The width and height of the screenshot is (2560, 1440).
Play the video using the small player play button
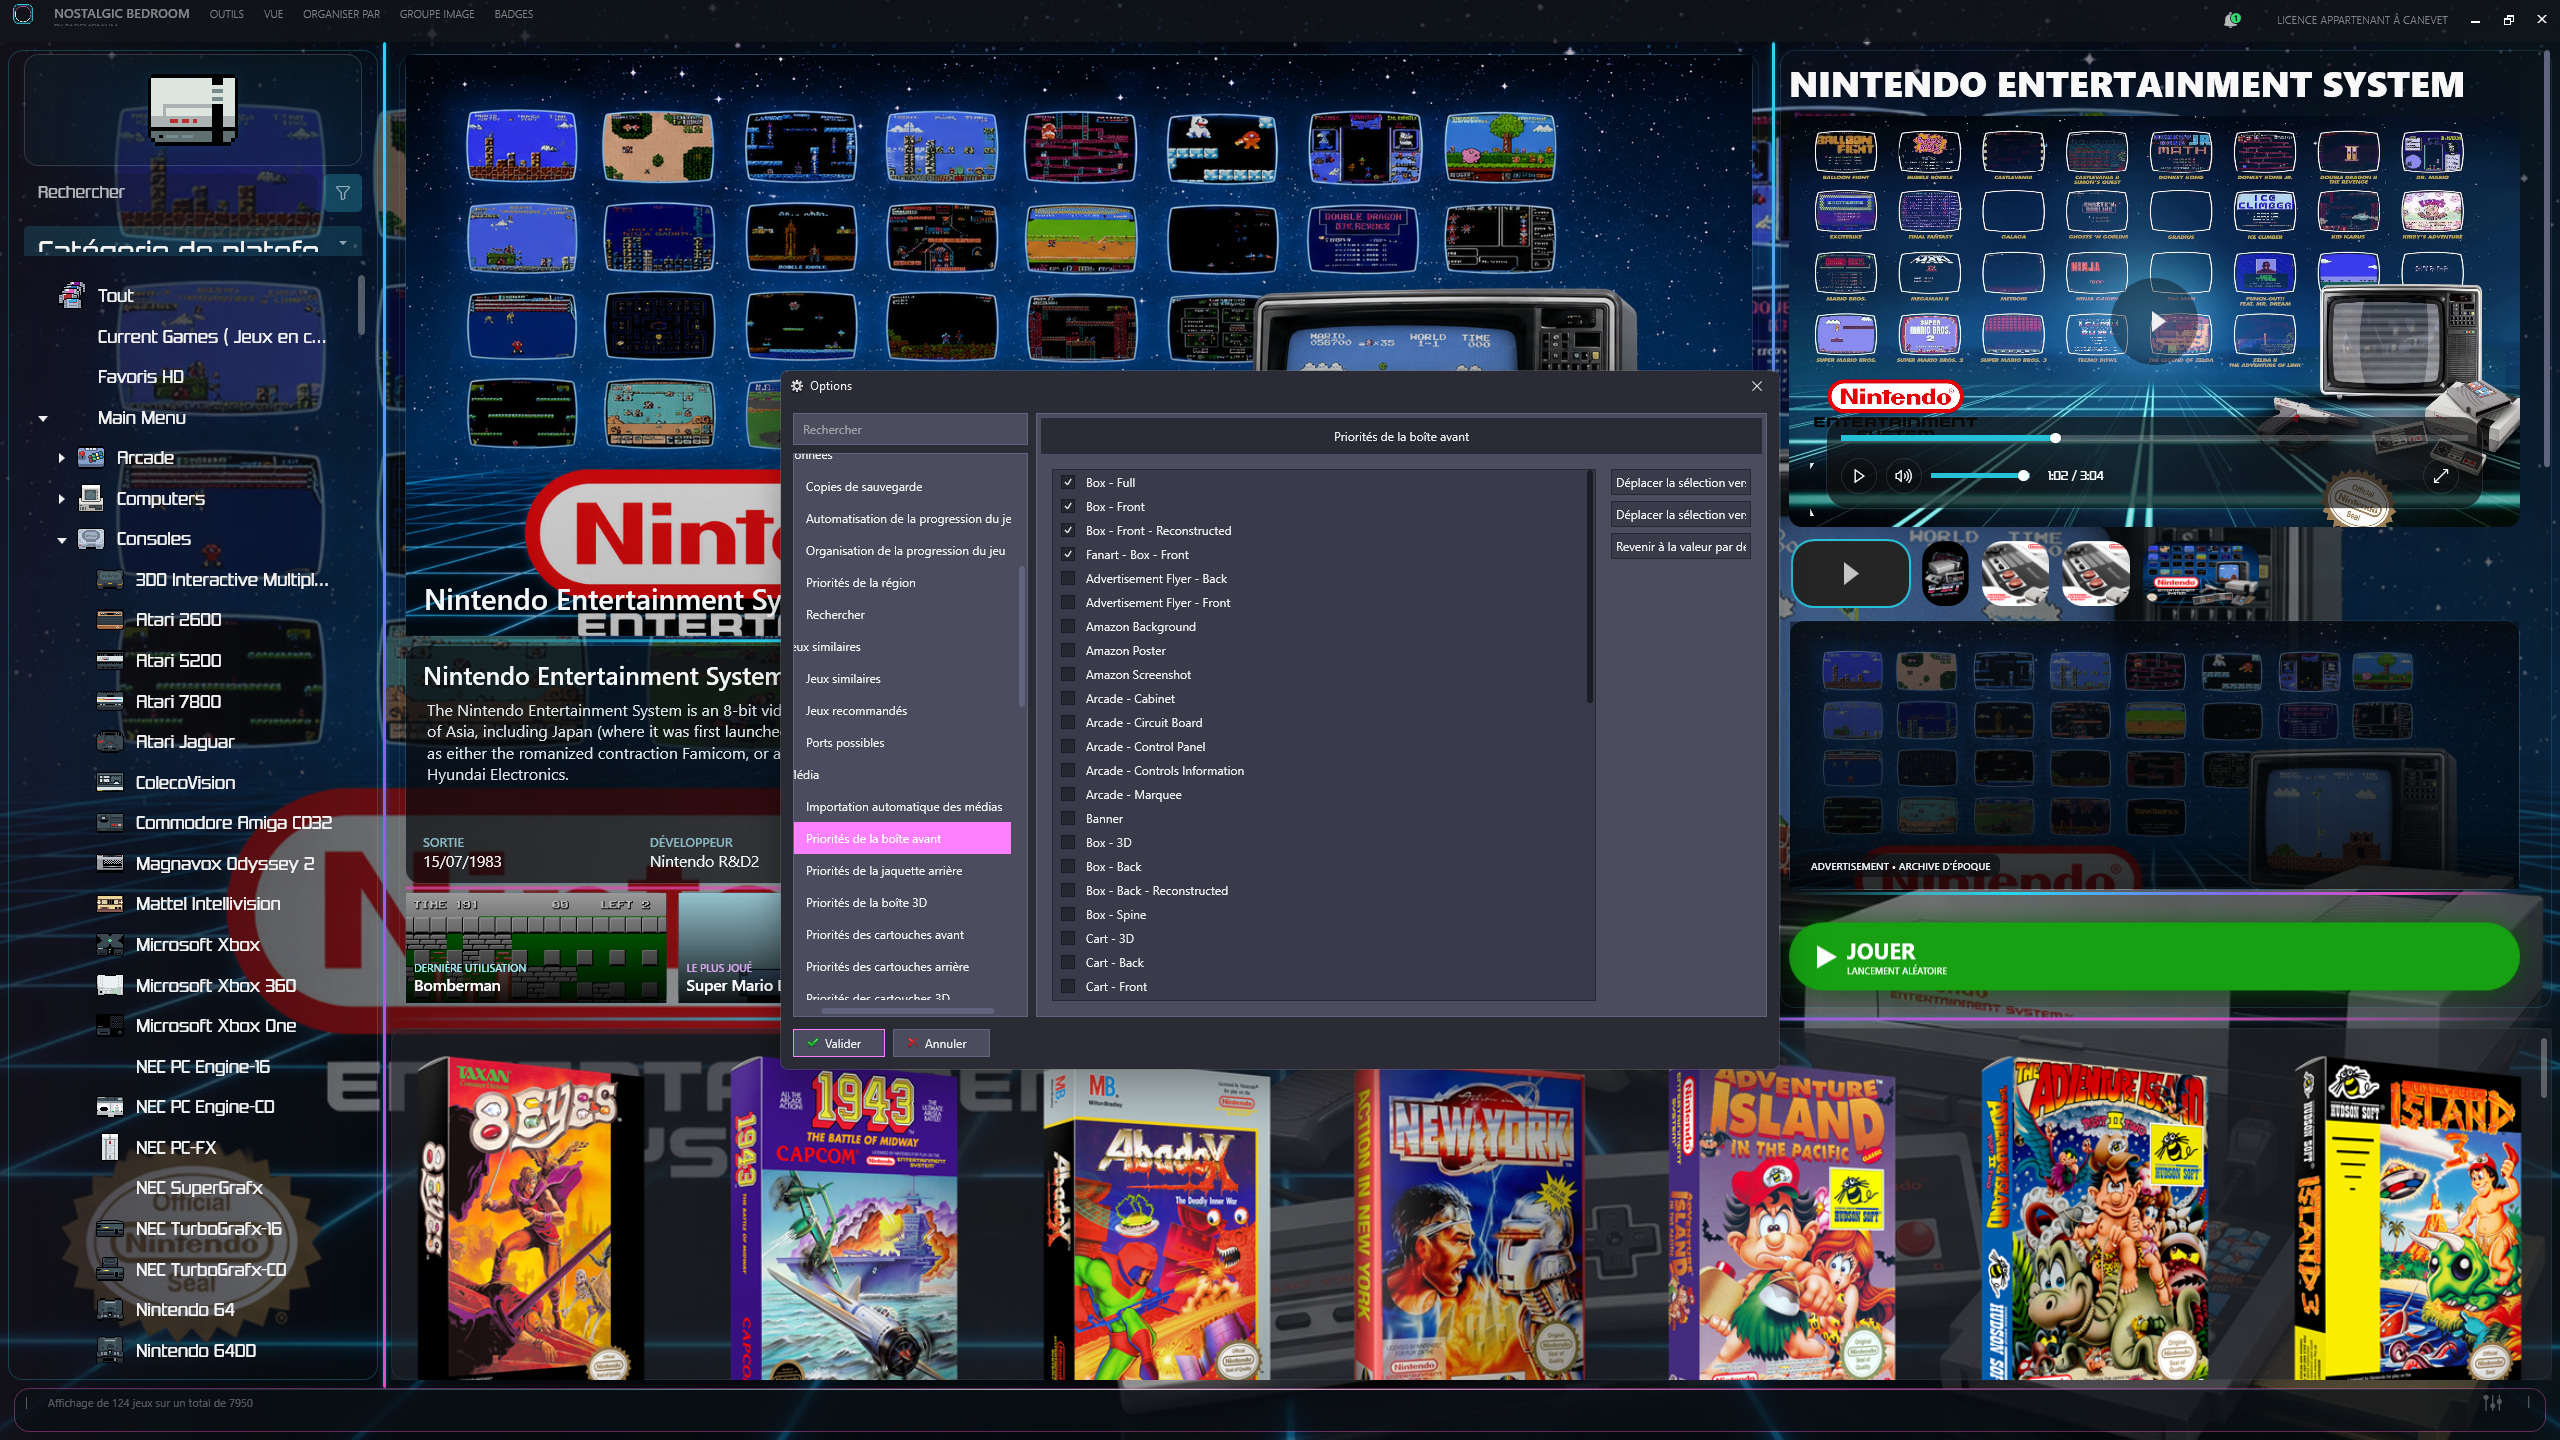pyautogui.click(x=1859, y=476)
